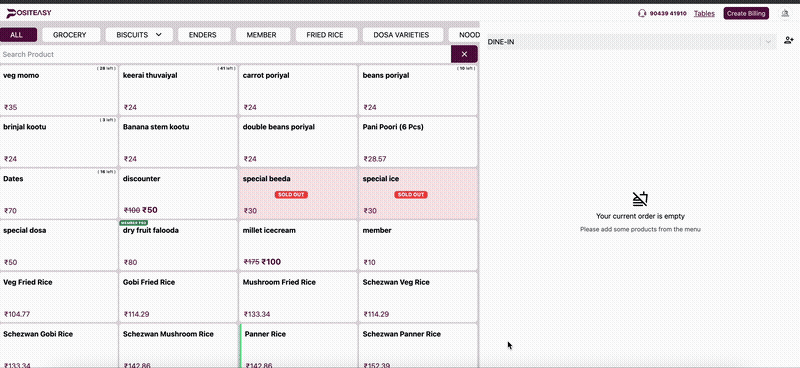
Task: Select the Schezwan Mushroom Rice card
Action: tap(178, 346)
